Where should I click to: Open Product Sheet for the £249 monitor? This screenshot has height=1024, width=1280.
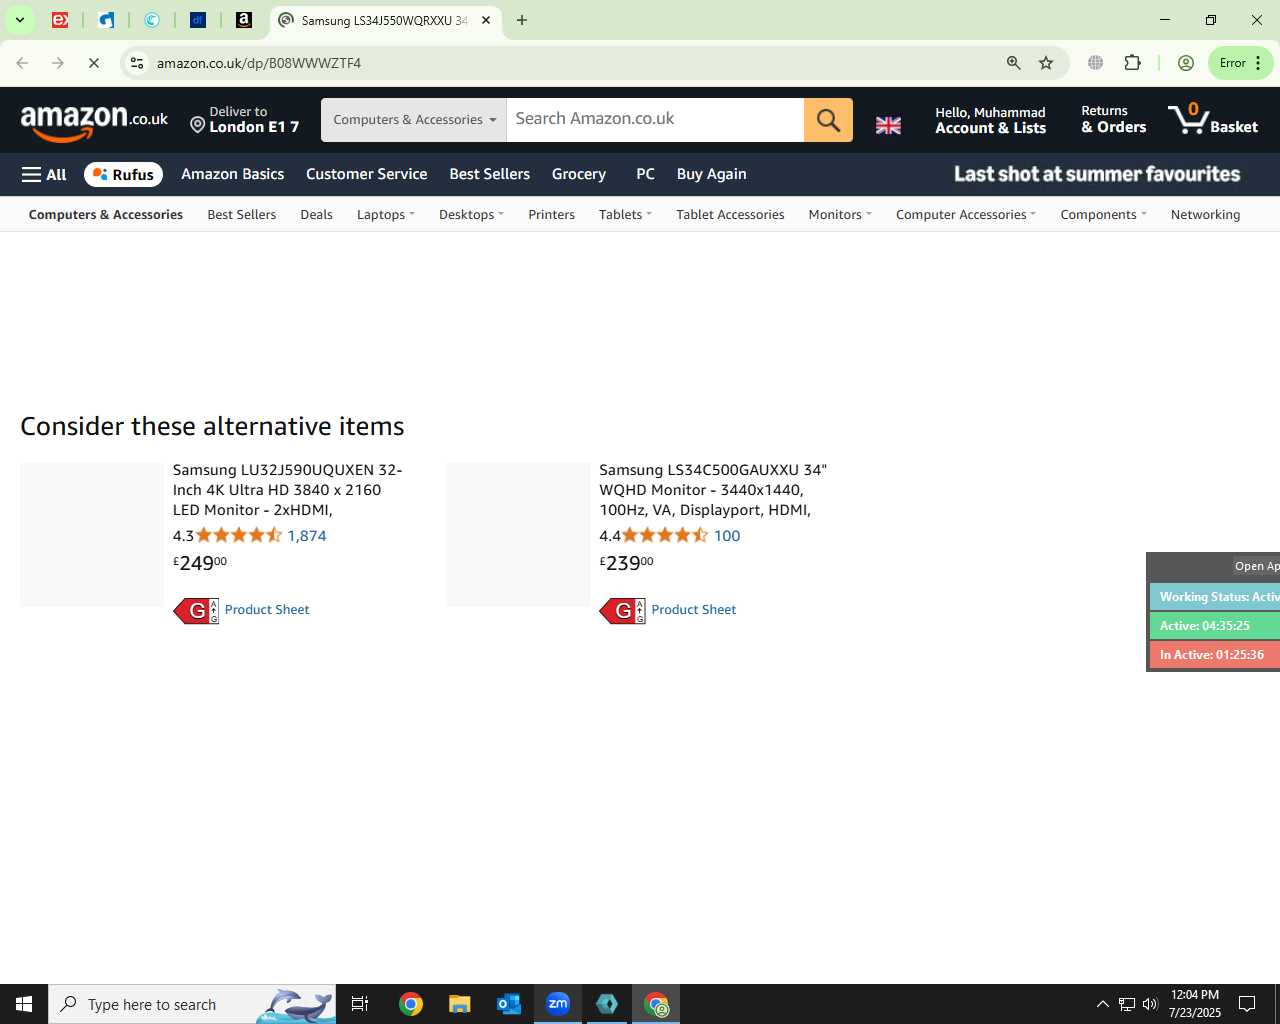267,610
